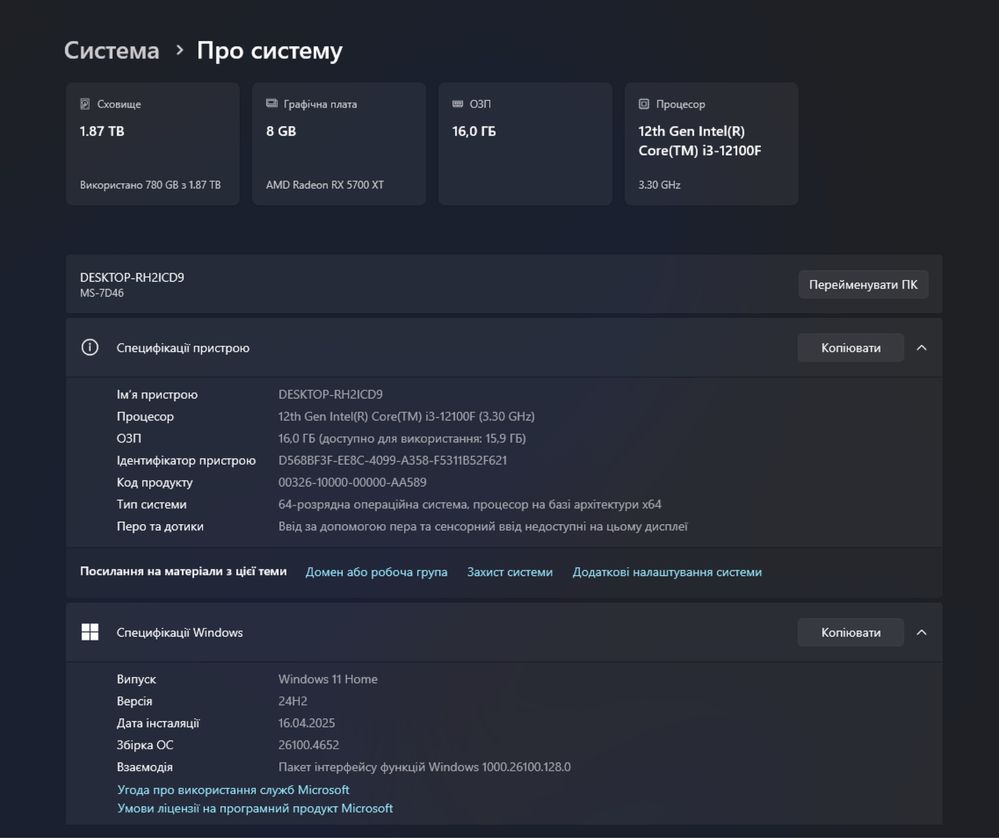Click ОЗП value 16,0 ГБ (доступно для використання

click(x=402, y=438)
